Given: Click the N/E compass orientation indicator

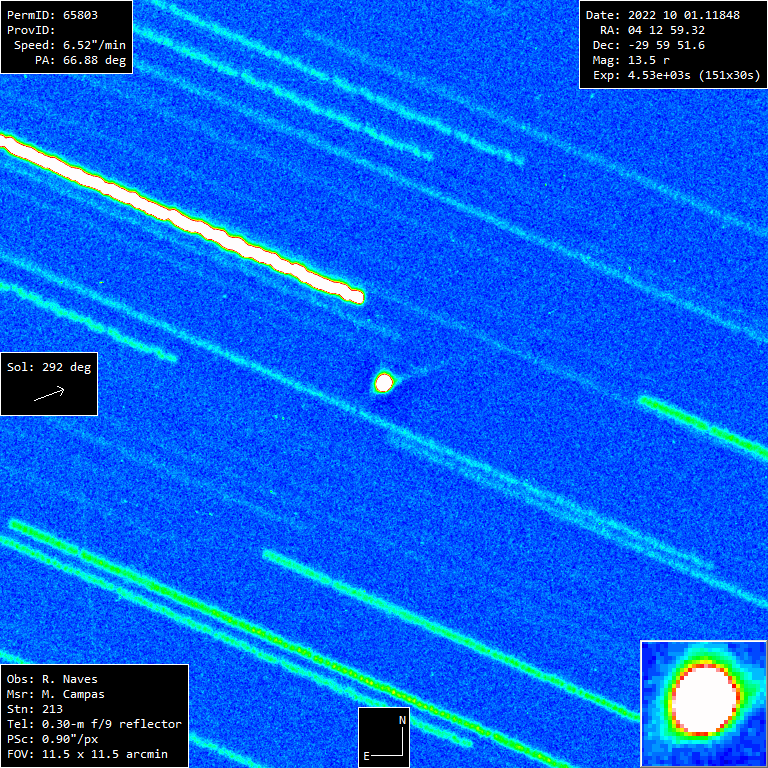Looking at the screenshot, I should [384, 737].
